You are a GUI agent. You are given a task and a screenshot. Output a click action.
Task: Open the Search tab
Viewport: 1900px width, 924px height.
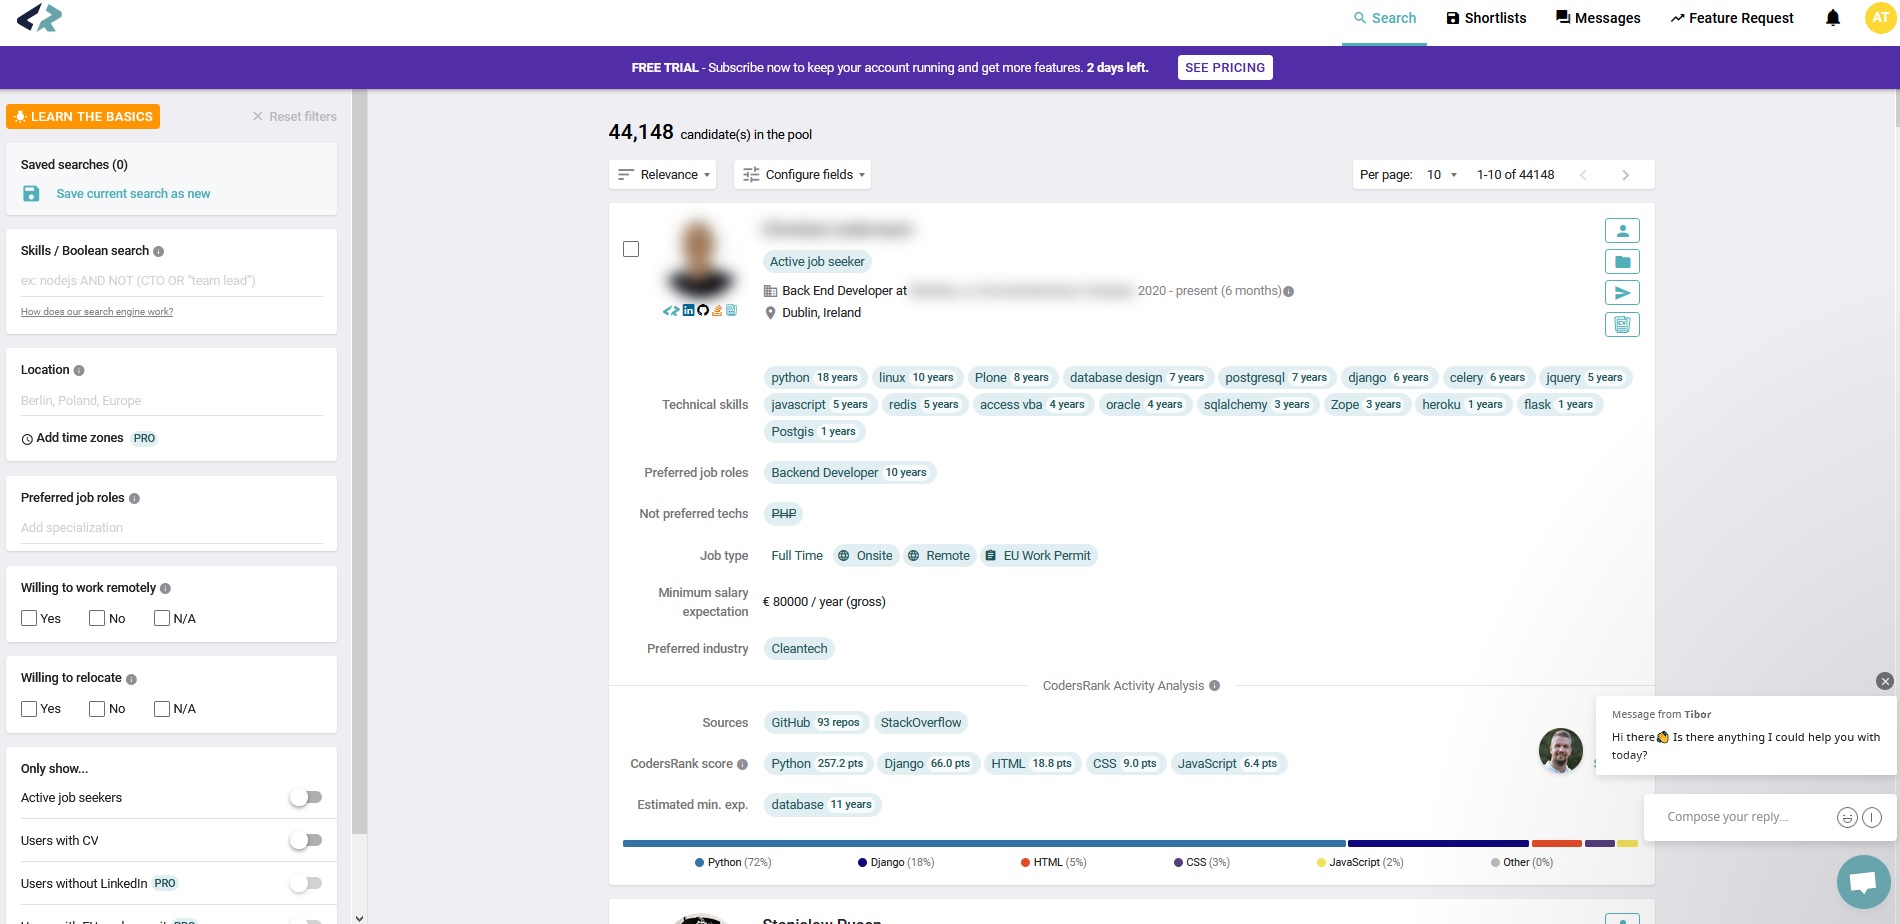pos(1384,18)
